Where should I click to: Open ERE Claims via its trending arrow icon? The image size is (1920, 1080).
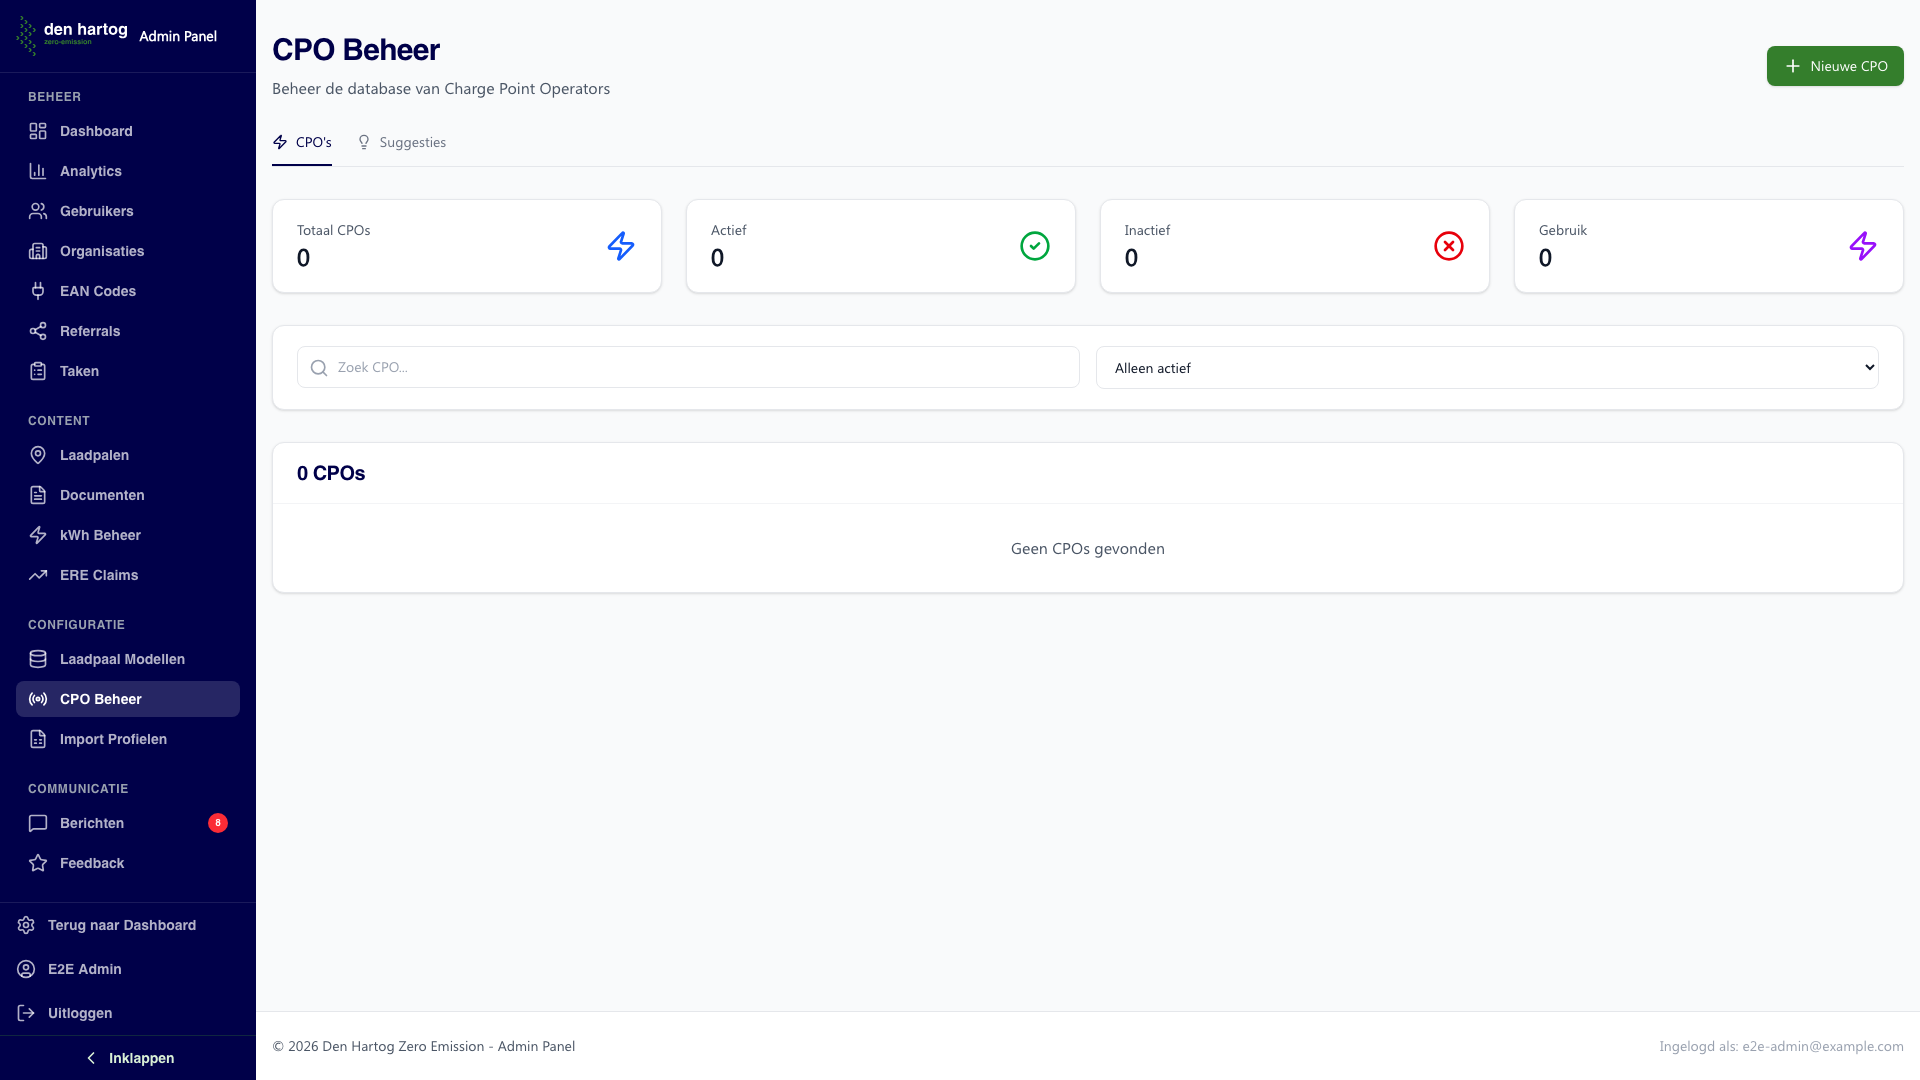point(38,575)
